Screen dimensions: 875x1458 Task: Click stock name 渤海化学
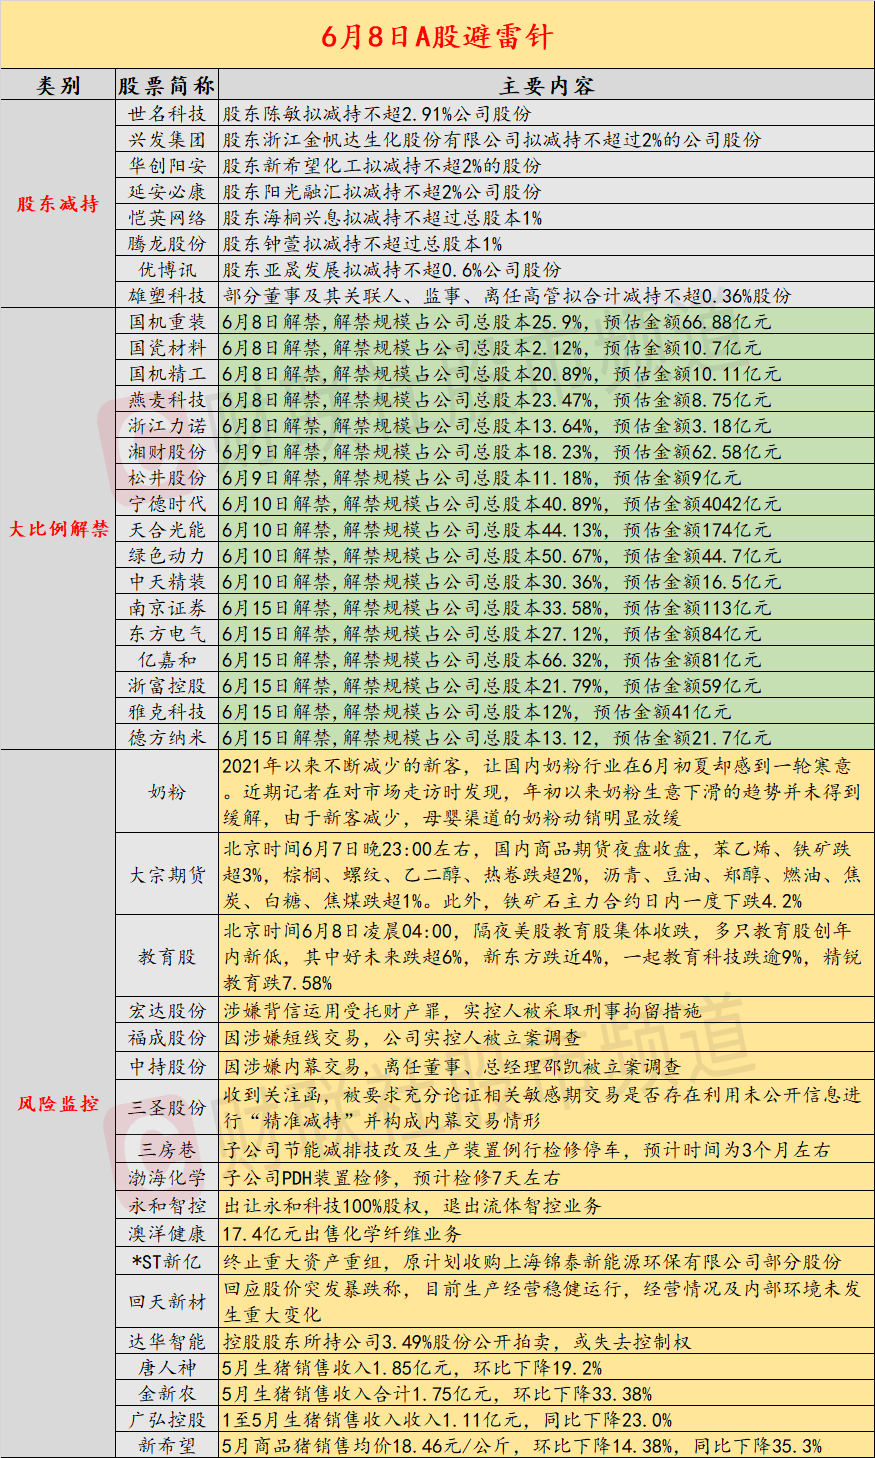[167, 1178]
